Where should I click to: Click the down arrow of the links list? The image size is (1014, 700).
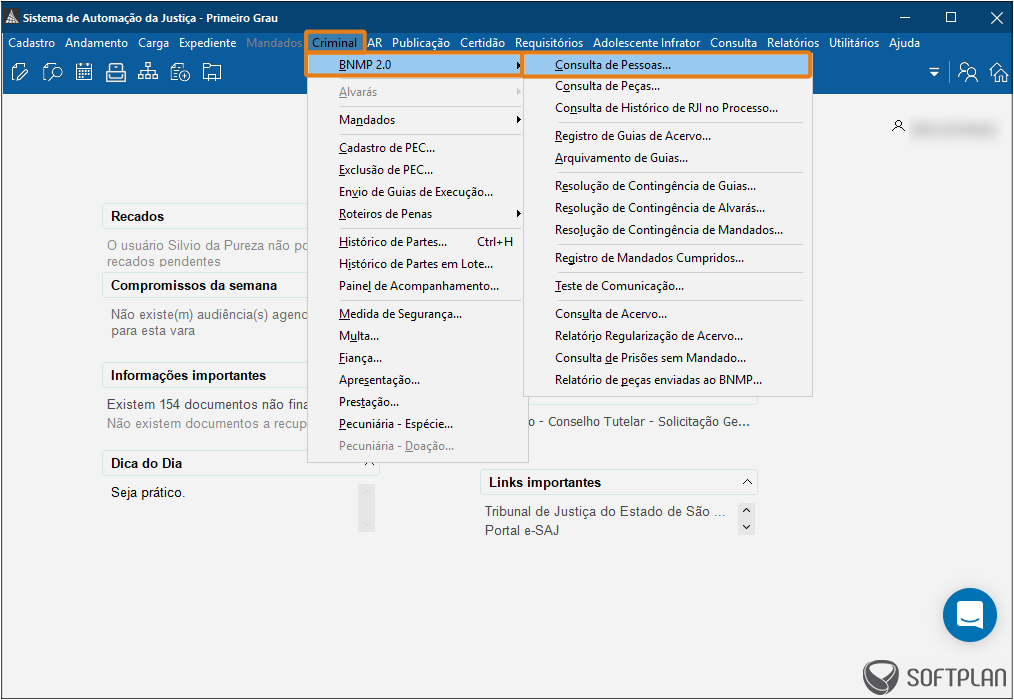tap(746, 527)
